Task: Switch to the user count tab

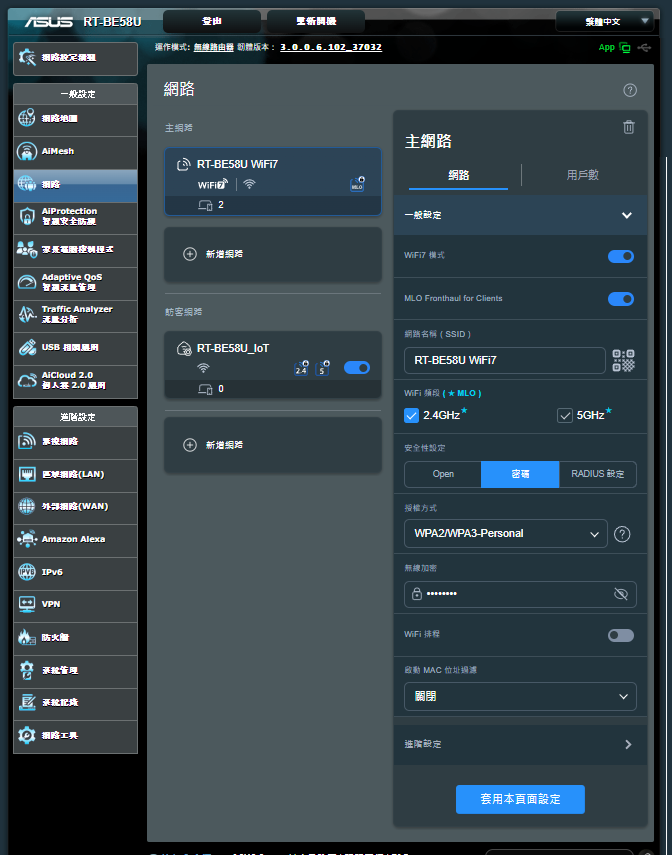Action: 583,176
